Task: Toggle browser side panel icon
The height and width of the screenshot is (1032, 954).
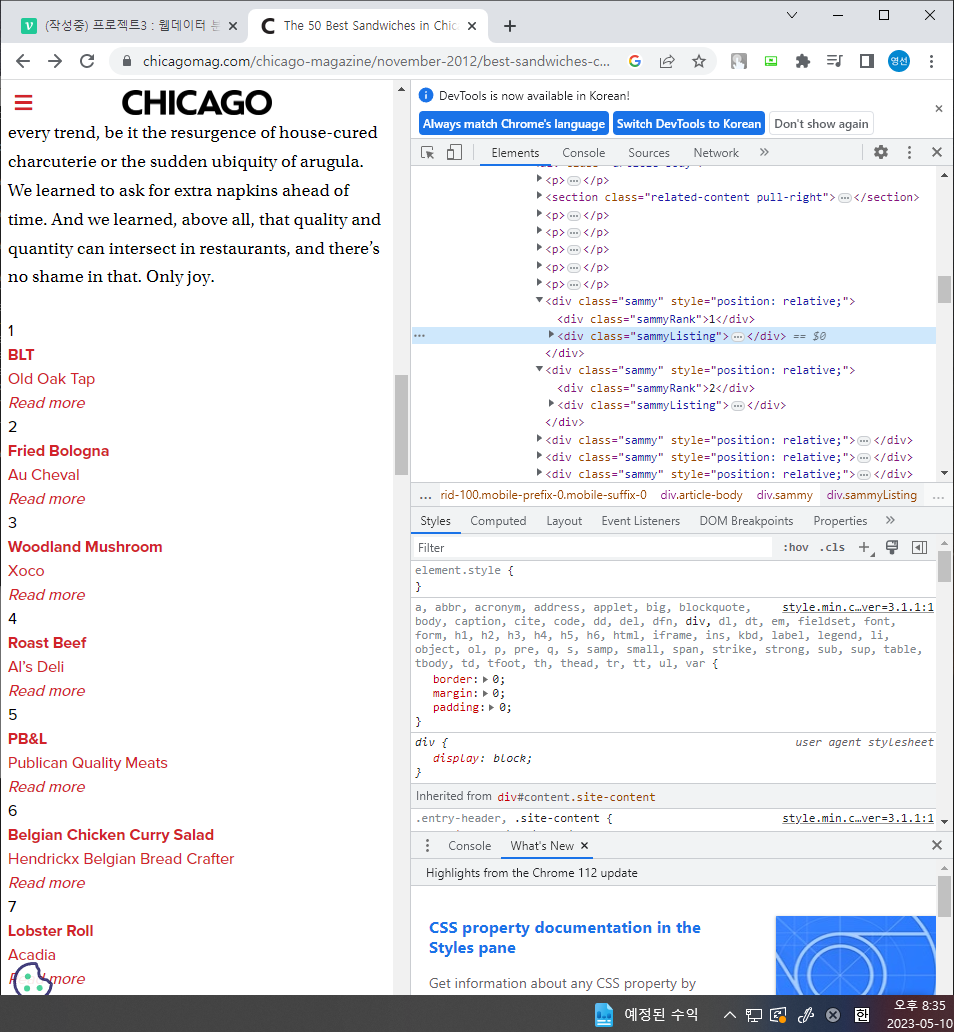Action: click(x=866, y=61)
